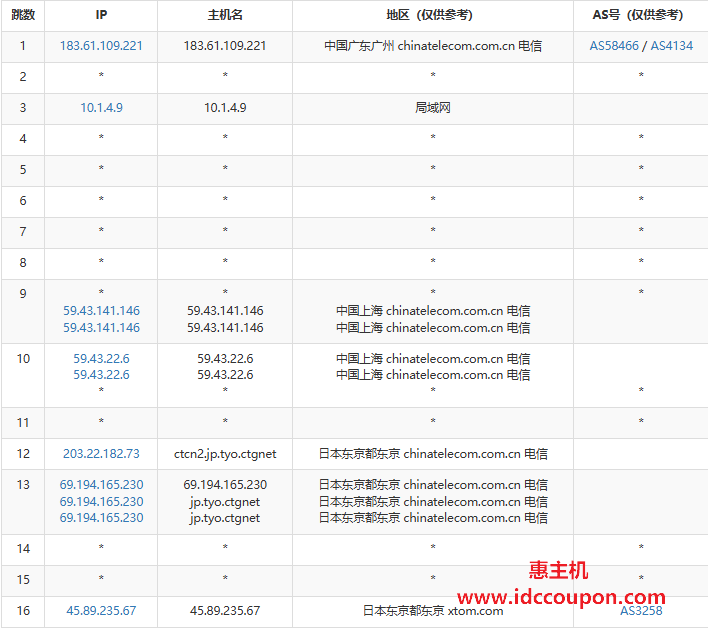
Task: Select the hop number 3 cell
Action: [23, 107]
